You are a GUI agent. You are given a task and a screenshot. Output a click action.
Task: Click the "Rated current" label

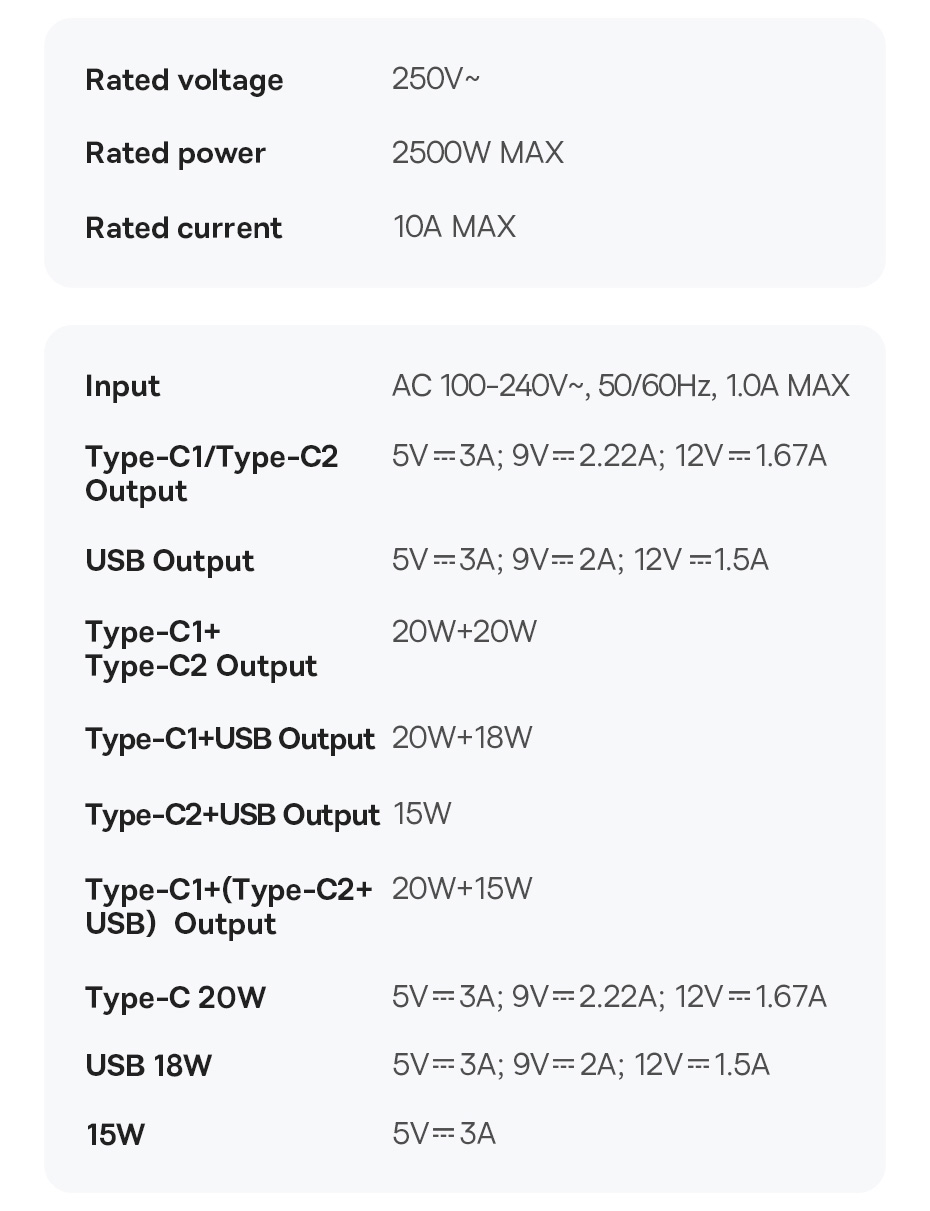click(184, 227)
